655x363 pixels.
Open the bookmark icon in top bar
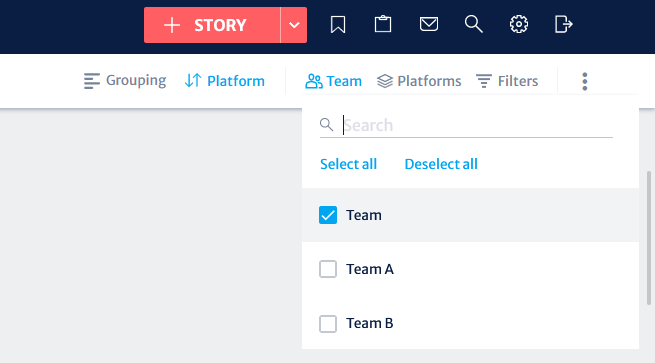[338, 25]
